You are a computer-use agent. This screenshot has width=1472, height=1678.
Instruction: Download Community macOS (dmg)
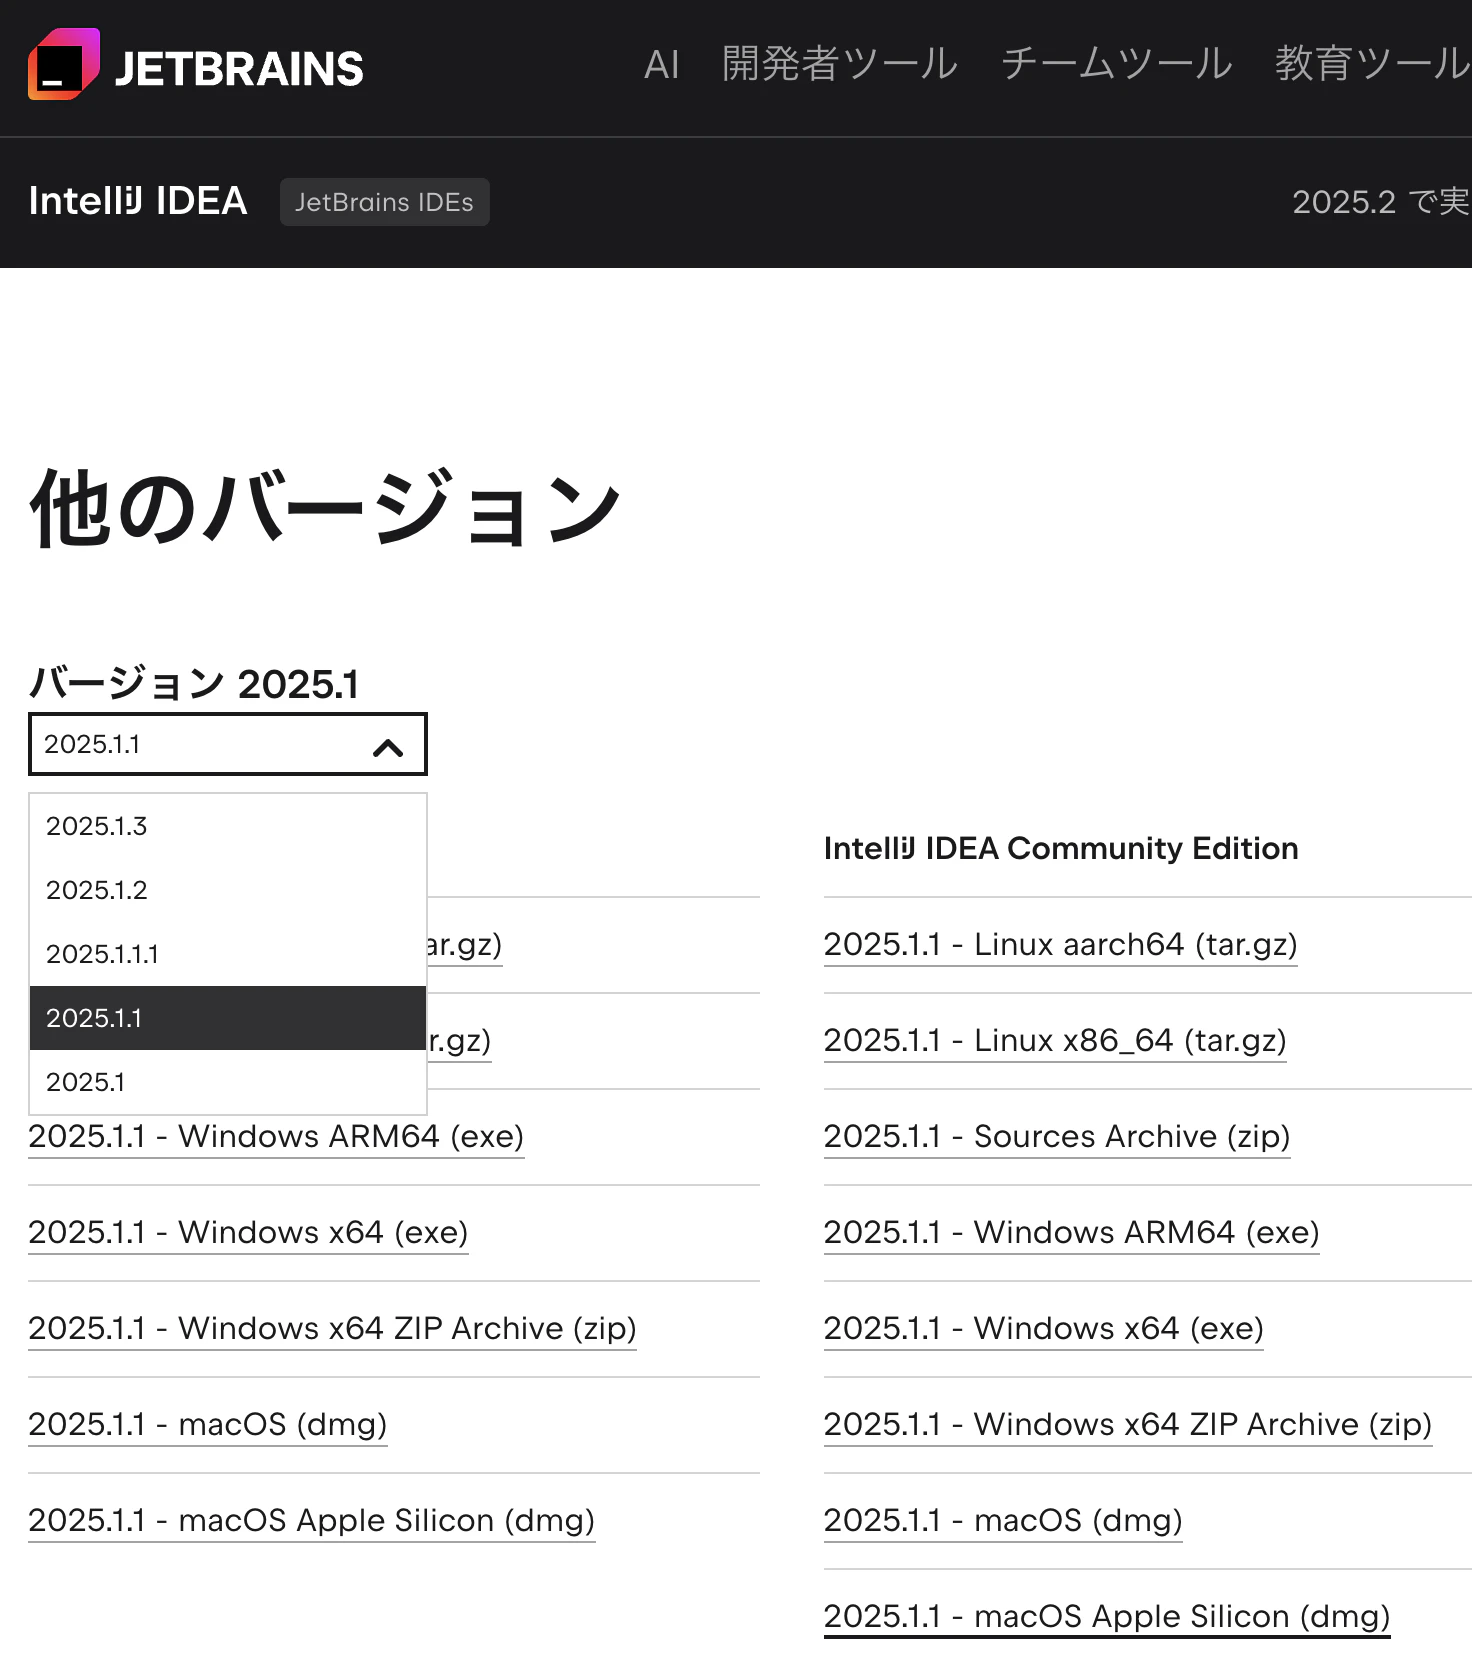pyautogui.click(x=1003, y=1520)
